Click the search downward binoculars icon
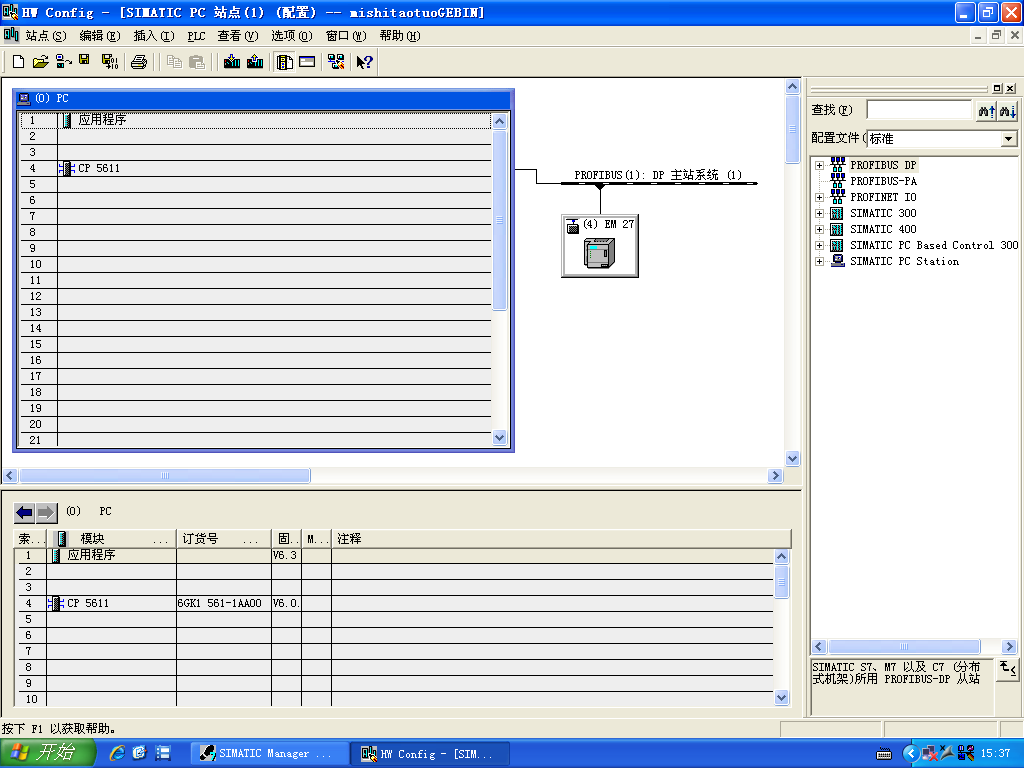The height and width of the screenshot is (768, 1024). point(1008,111)
